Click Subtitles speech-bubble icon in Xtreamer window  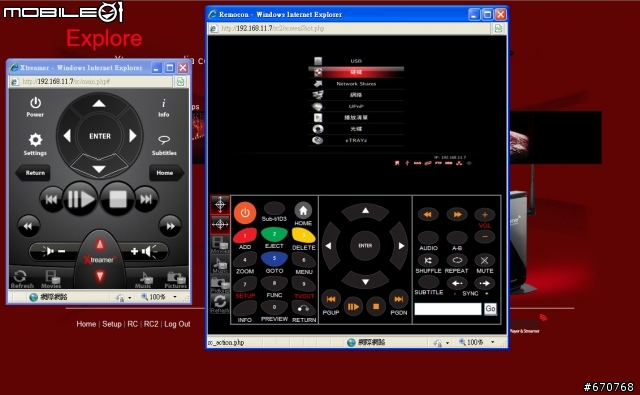coord(164,140)
